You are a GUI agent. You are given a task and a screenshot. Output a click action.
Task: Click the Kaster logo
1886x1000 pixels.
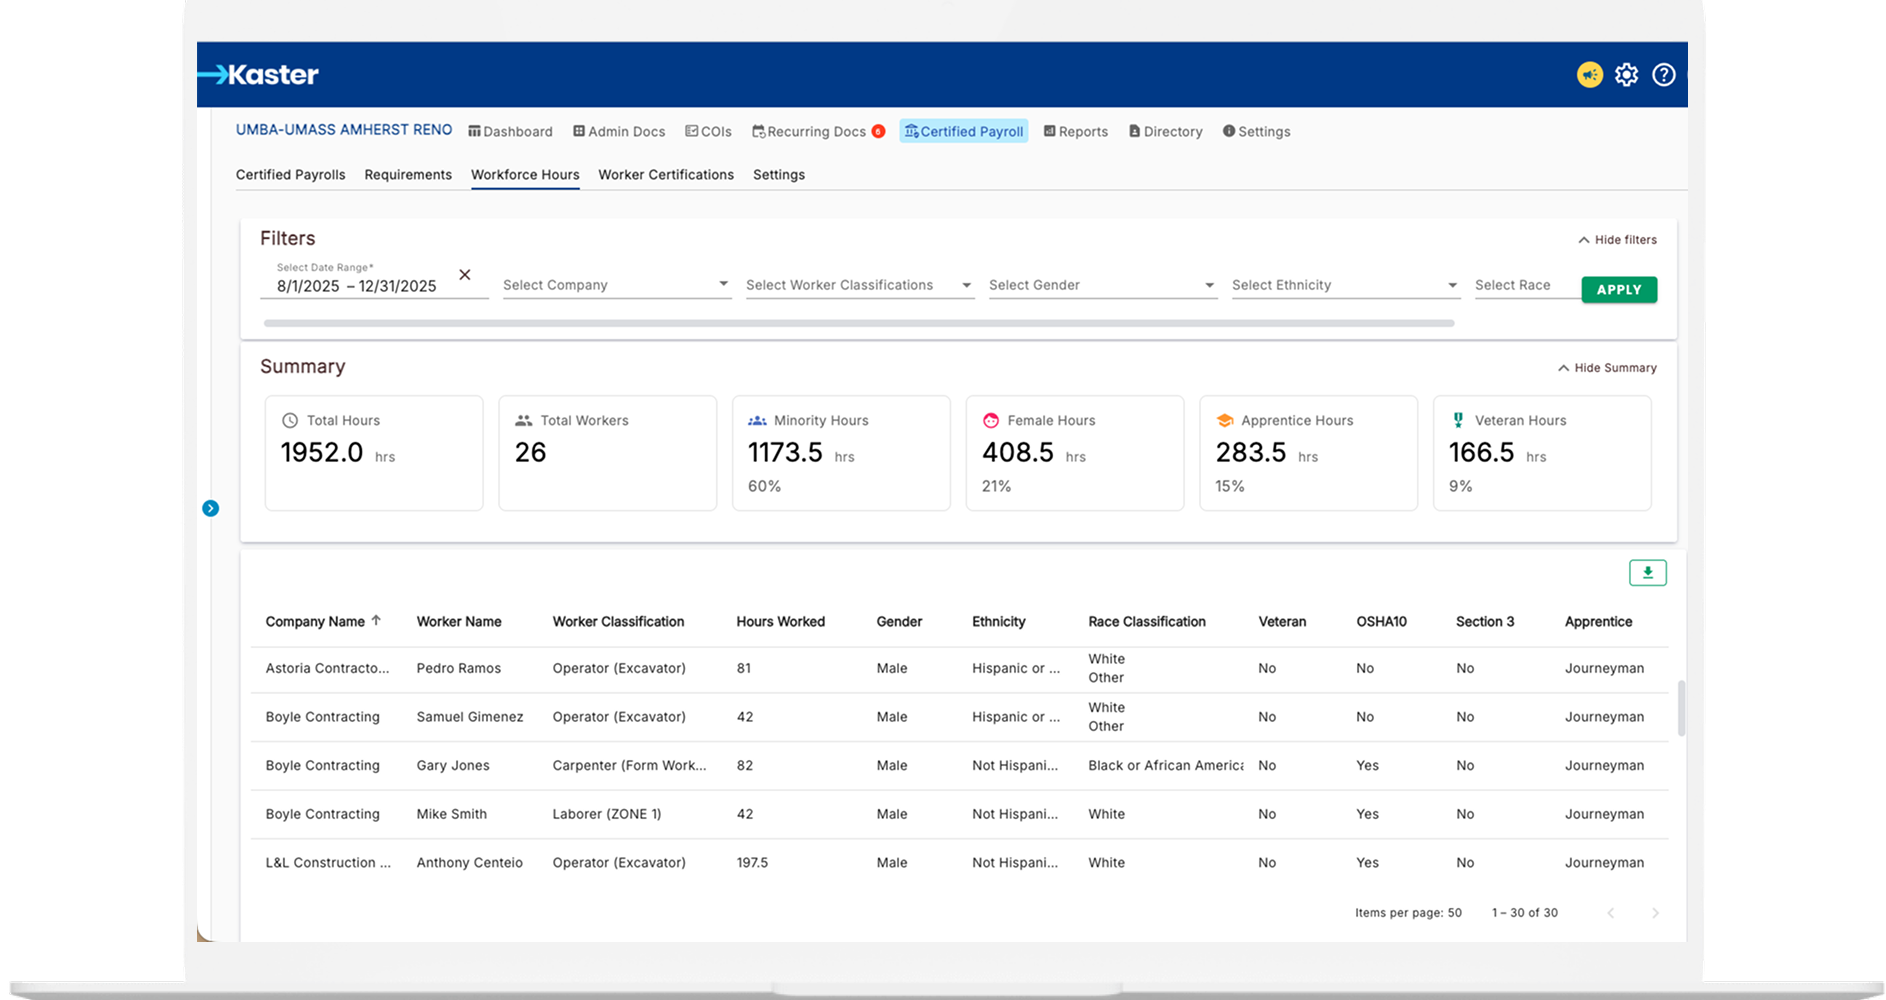pyautogui.click(x=259, y=75)
